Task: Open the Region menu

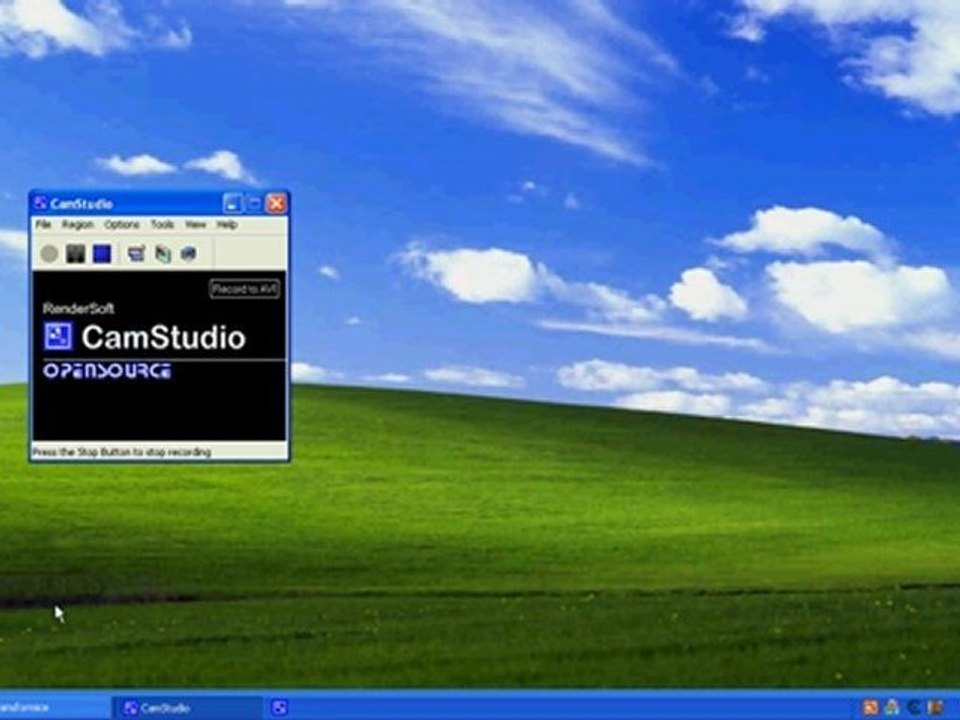Action: tap(78, 225)
